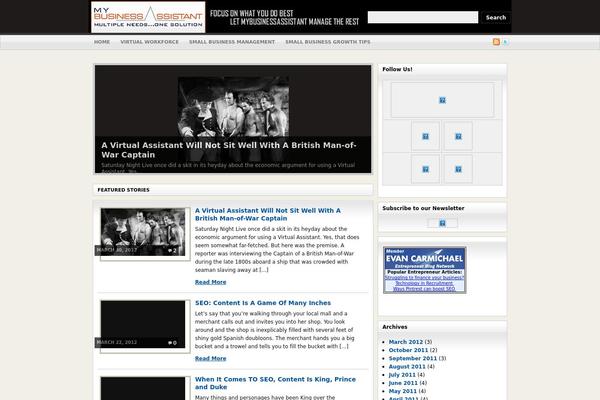Open the August 2011 archive
This screenshot has height=400, width=600.
(407, 367)
